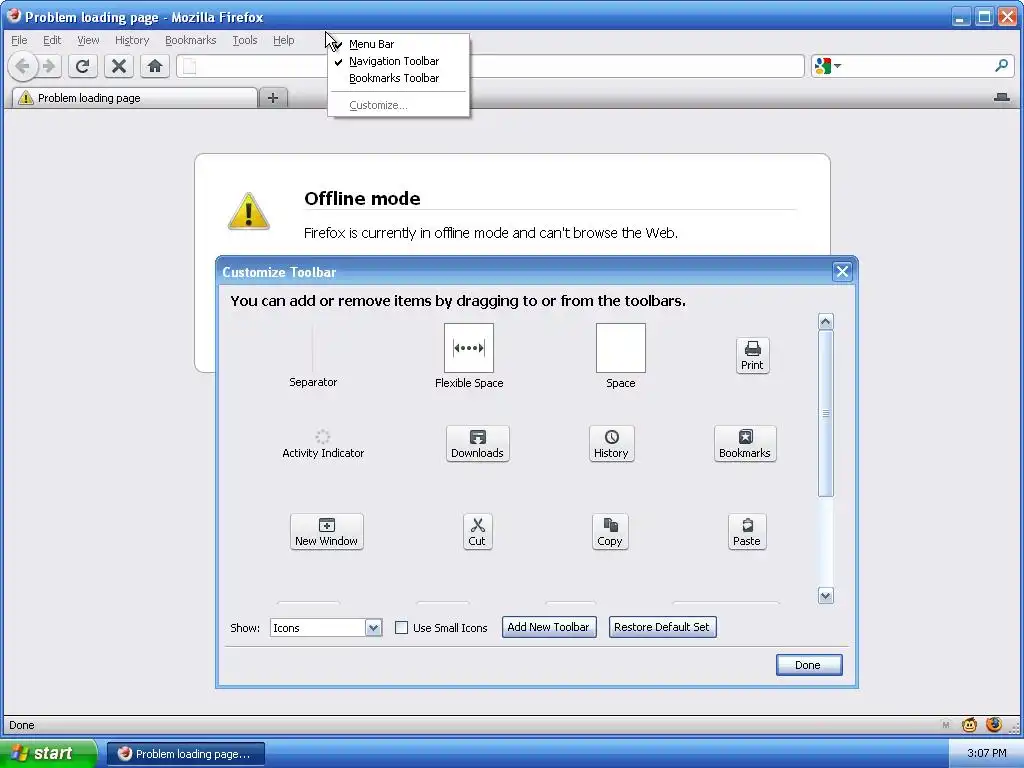Viewport: 1024px width, 768px height.
Task: Click the Firefox icon in status bar
Action: click(993, 724)
